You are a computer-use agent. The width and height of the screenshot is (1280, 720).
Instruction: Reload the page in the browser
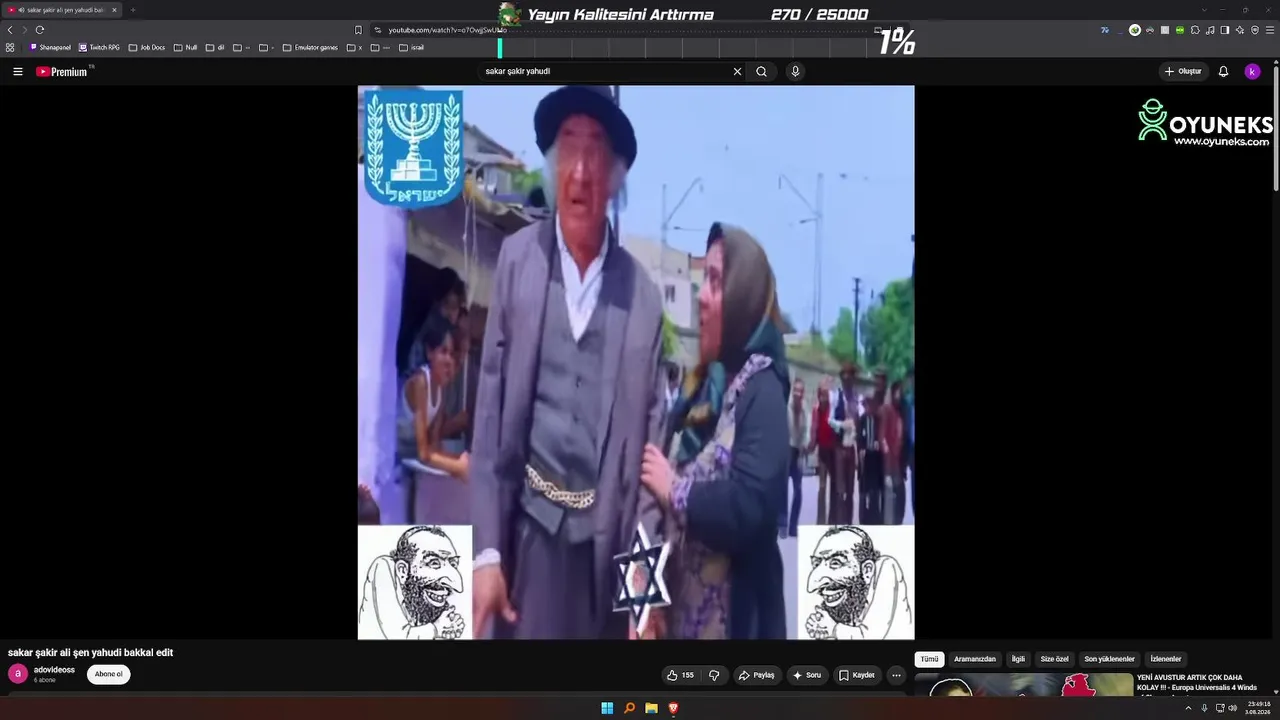tap(40, 30)
